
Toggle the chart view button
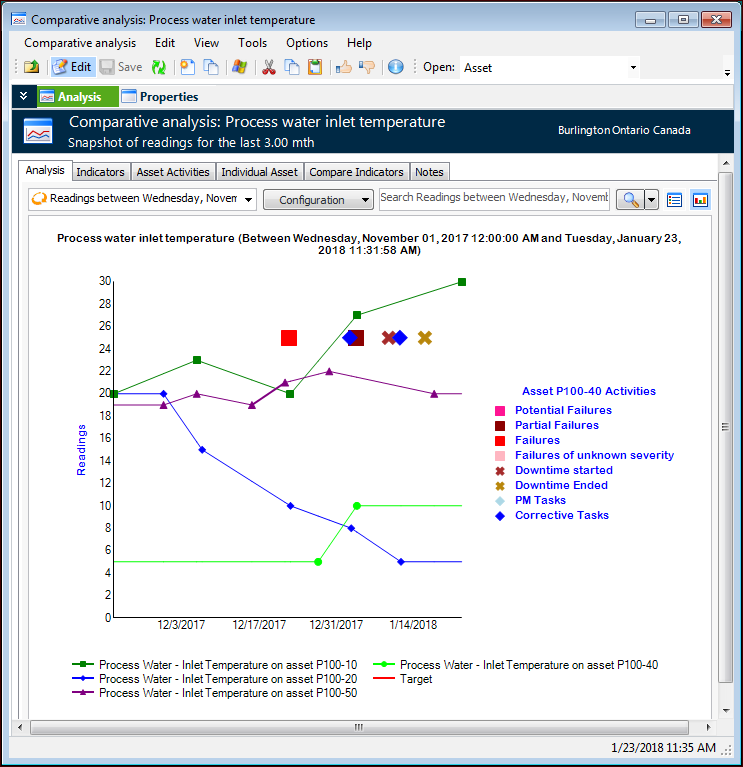pos(700,199)
